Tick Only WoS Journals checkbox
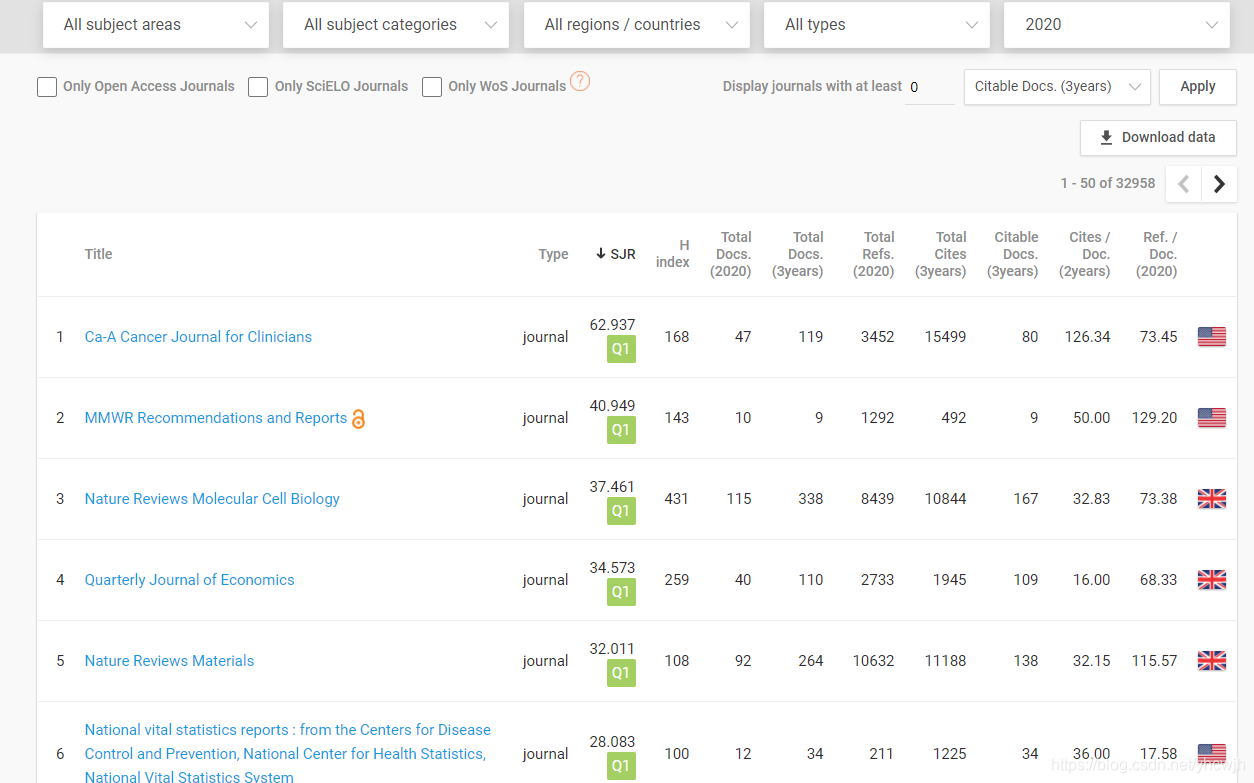 pos(432,87)
